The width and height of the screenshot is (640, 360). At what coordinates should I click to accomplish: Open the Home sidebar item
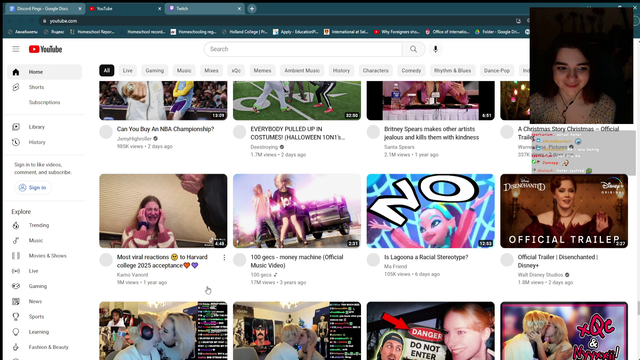(44, 72)
